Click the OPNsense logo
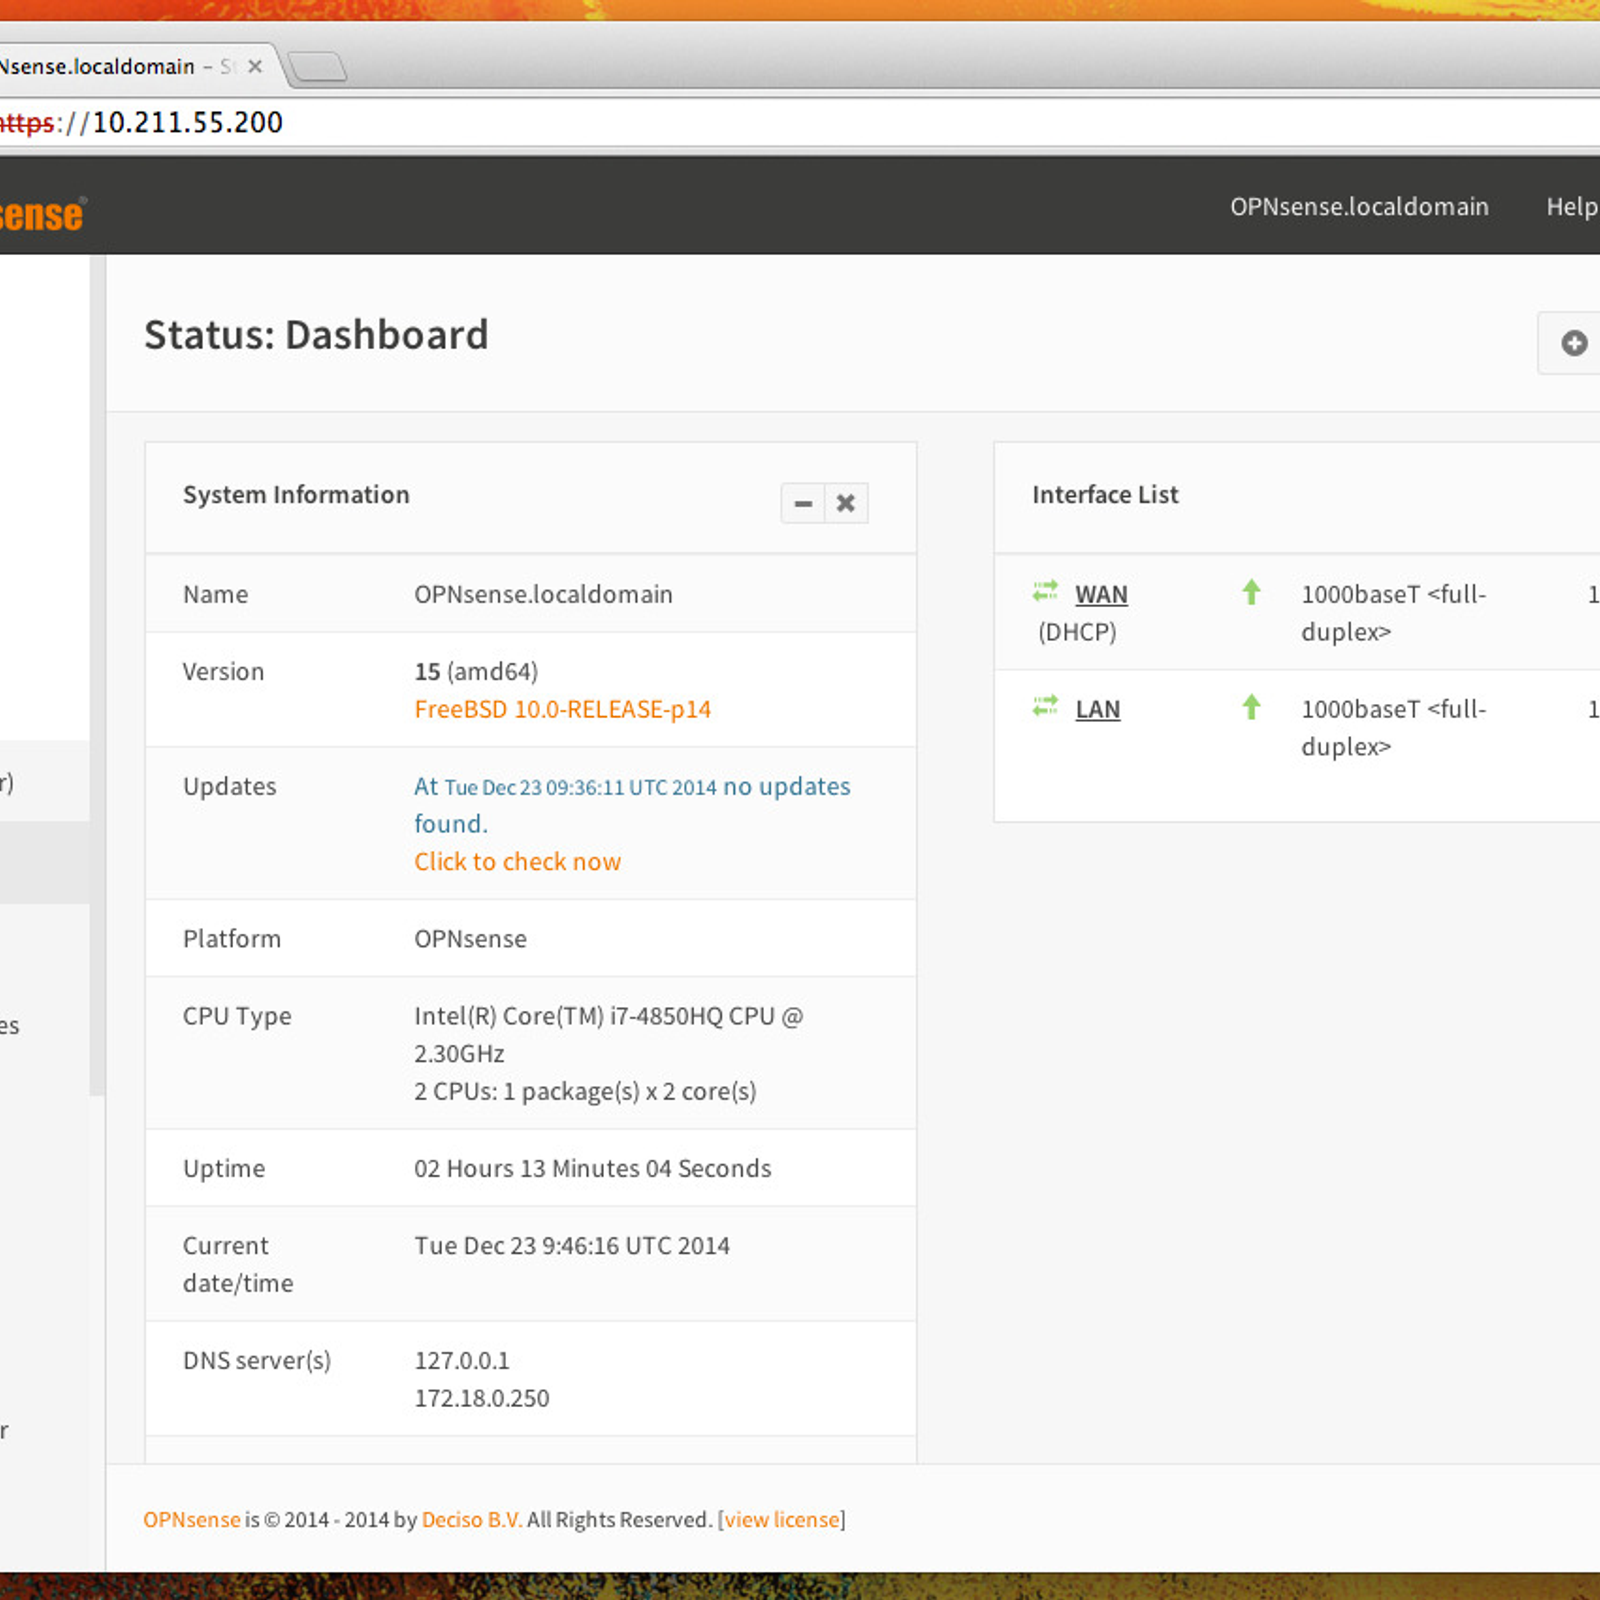Image resolution: width=1600 pixels, height=1600 pixels. click(x=42, y=214)
